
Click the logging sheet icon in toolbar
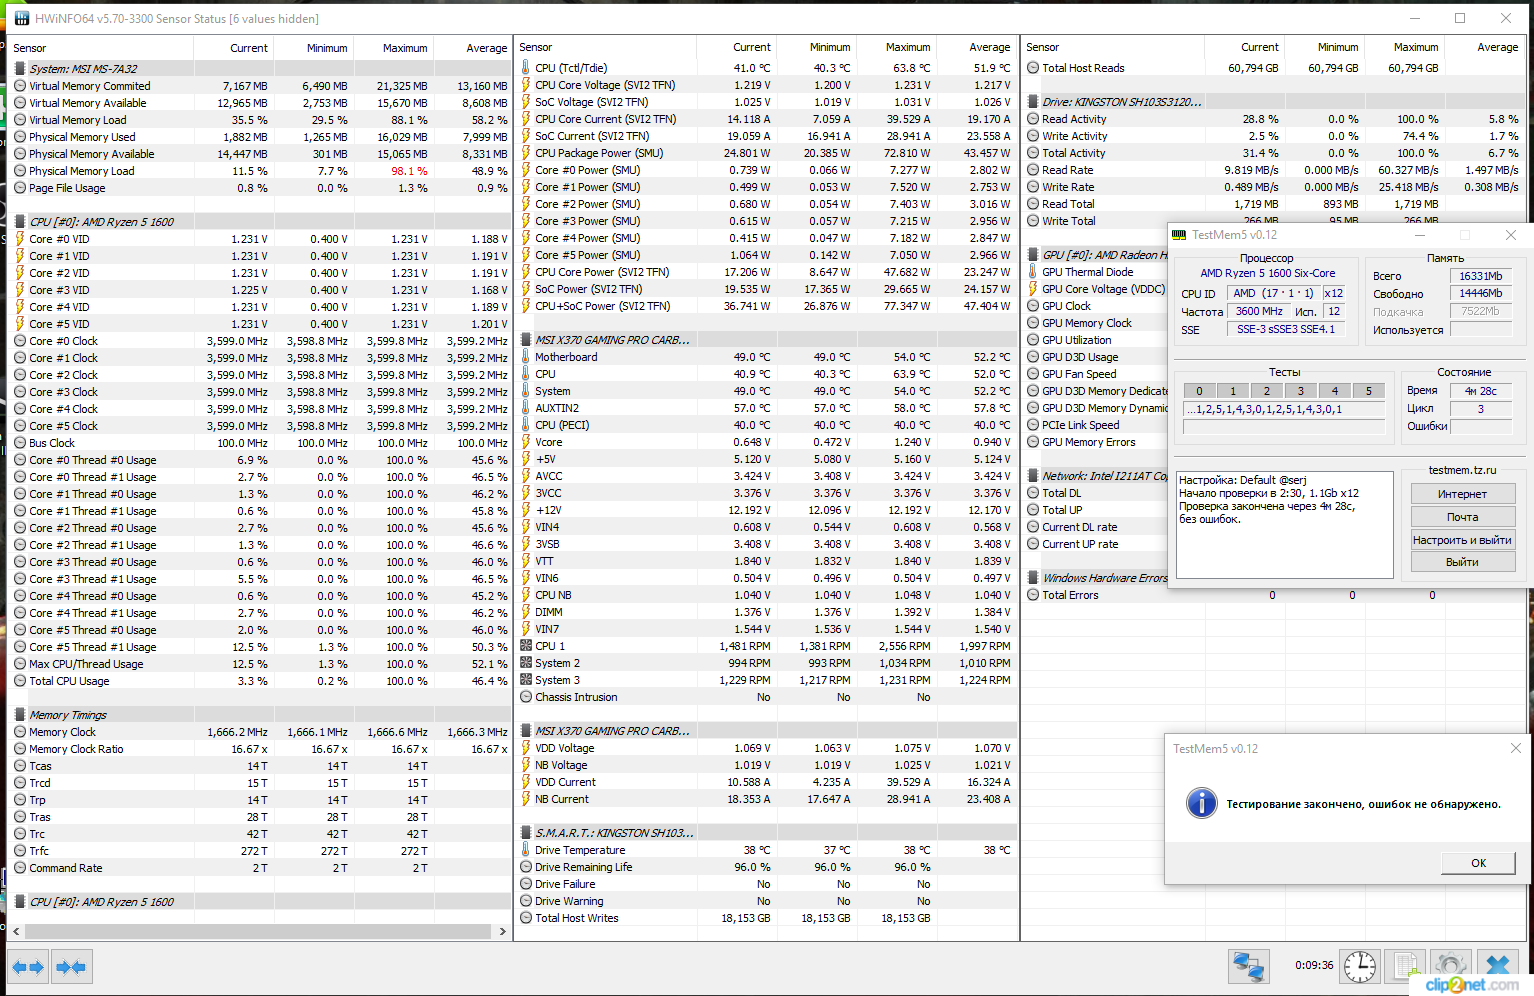point(1406,966)
